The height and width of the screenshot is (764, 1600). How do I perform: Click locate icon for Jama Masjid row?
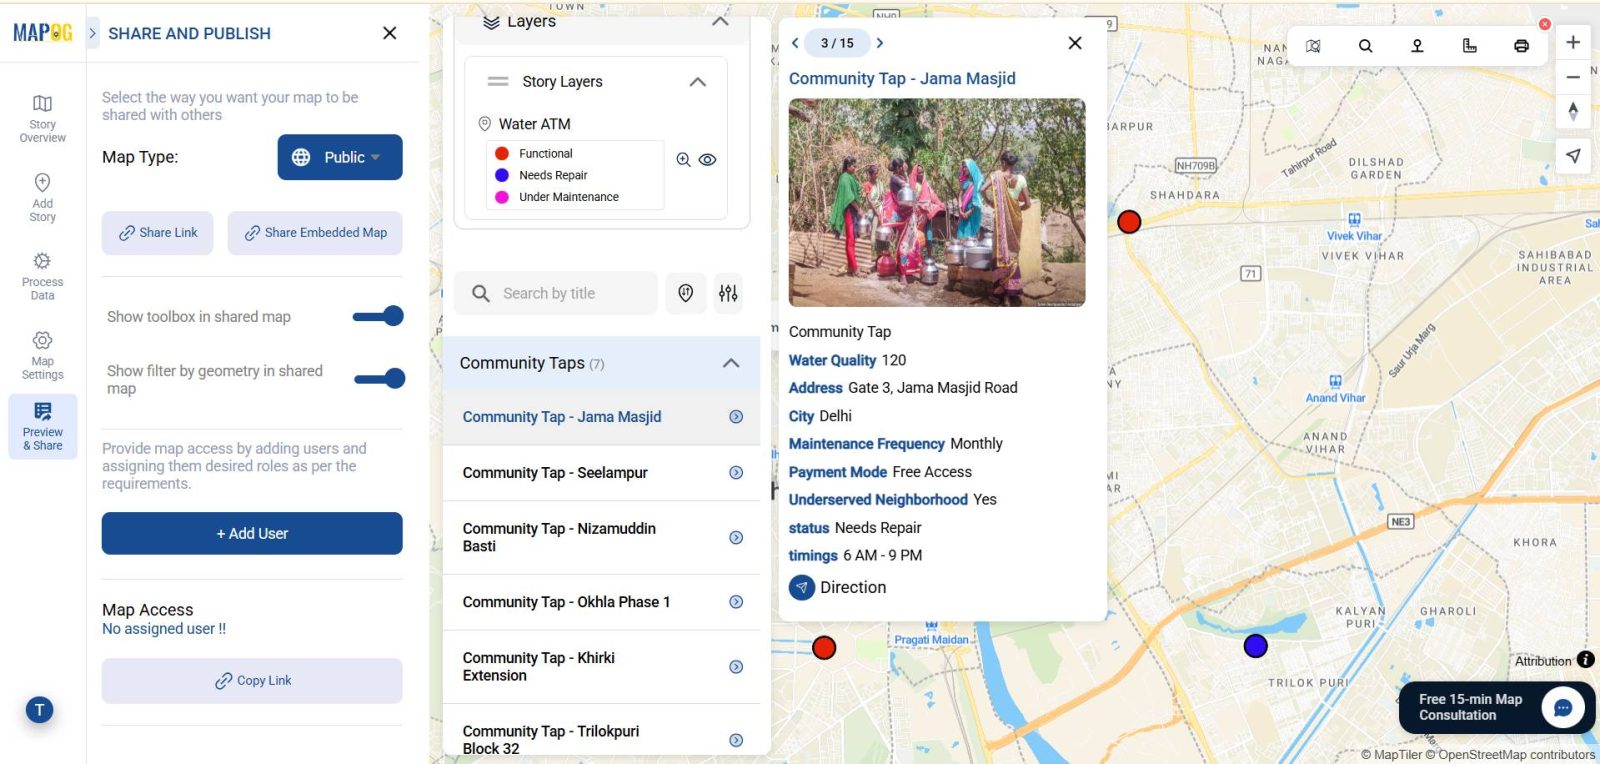click(x=736, y=417)
